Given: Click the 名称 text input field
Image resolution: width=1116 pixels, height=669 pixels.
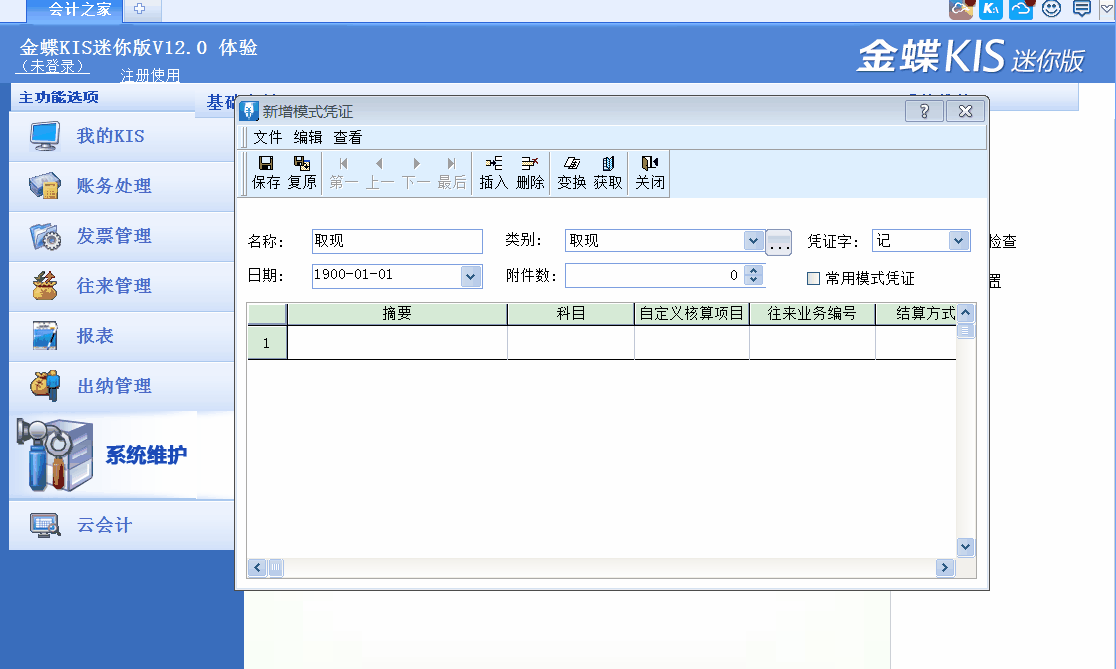Looking at the screenshot, I should [397, 241].
